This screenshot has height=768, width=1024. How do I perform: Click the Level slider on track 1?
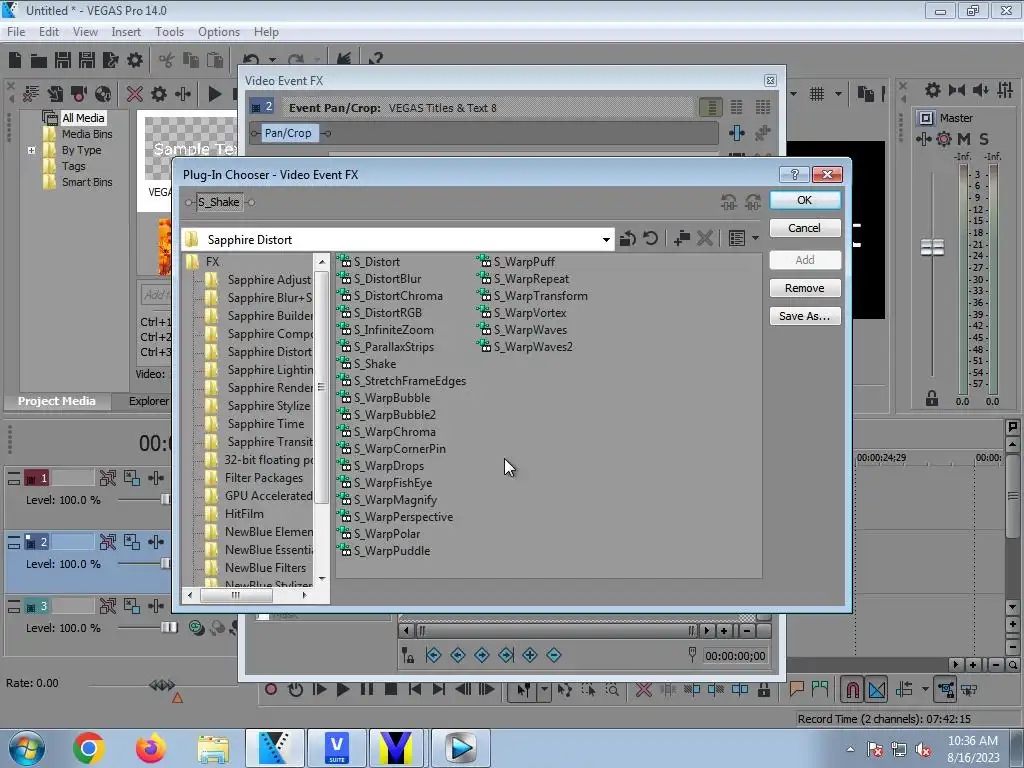coord(165,500)
